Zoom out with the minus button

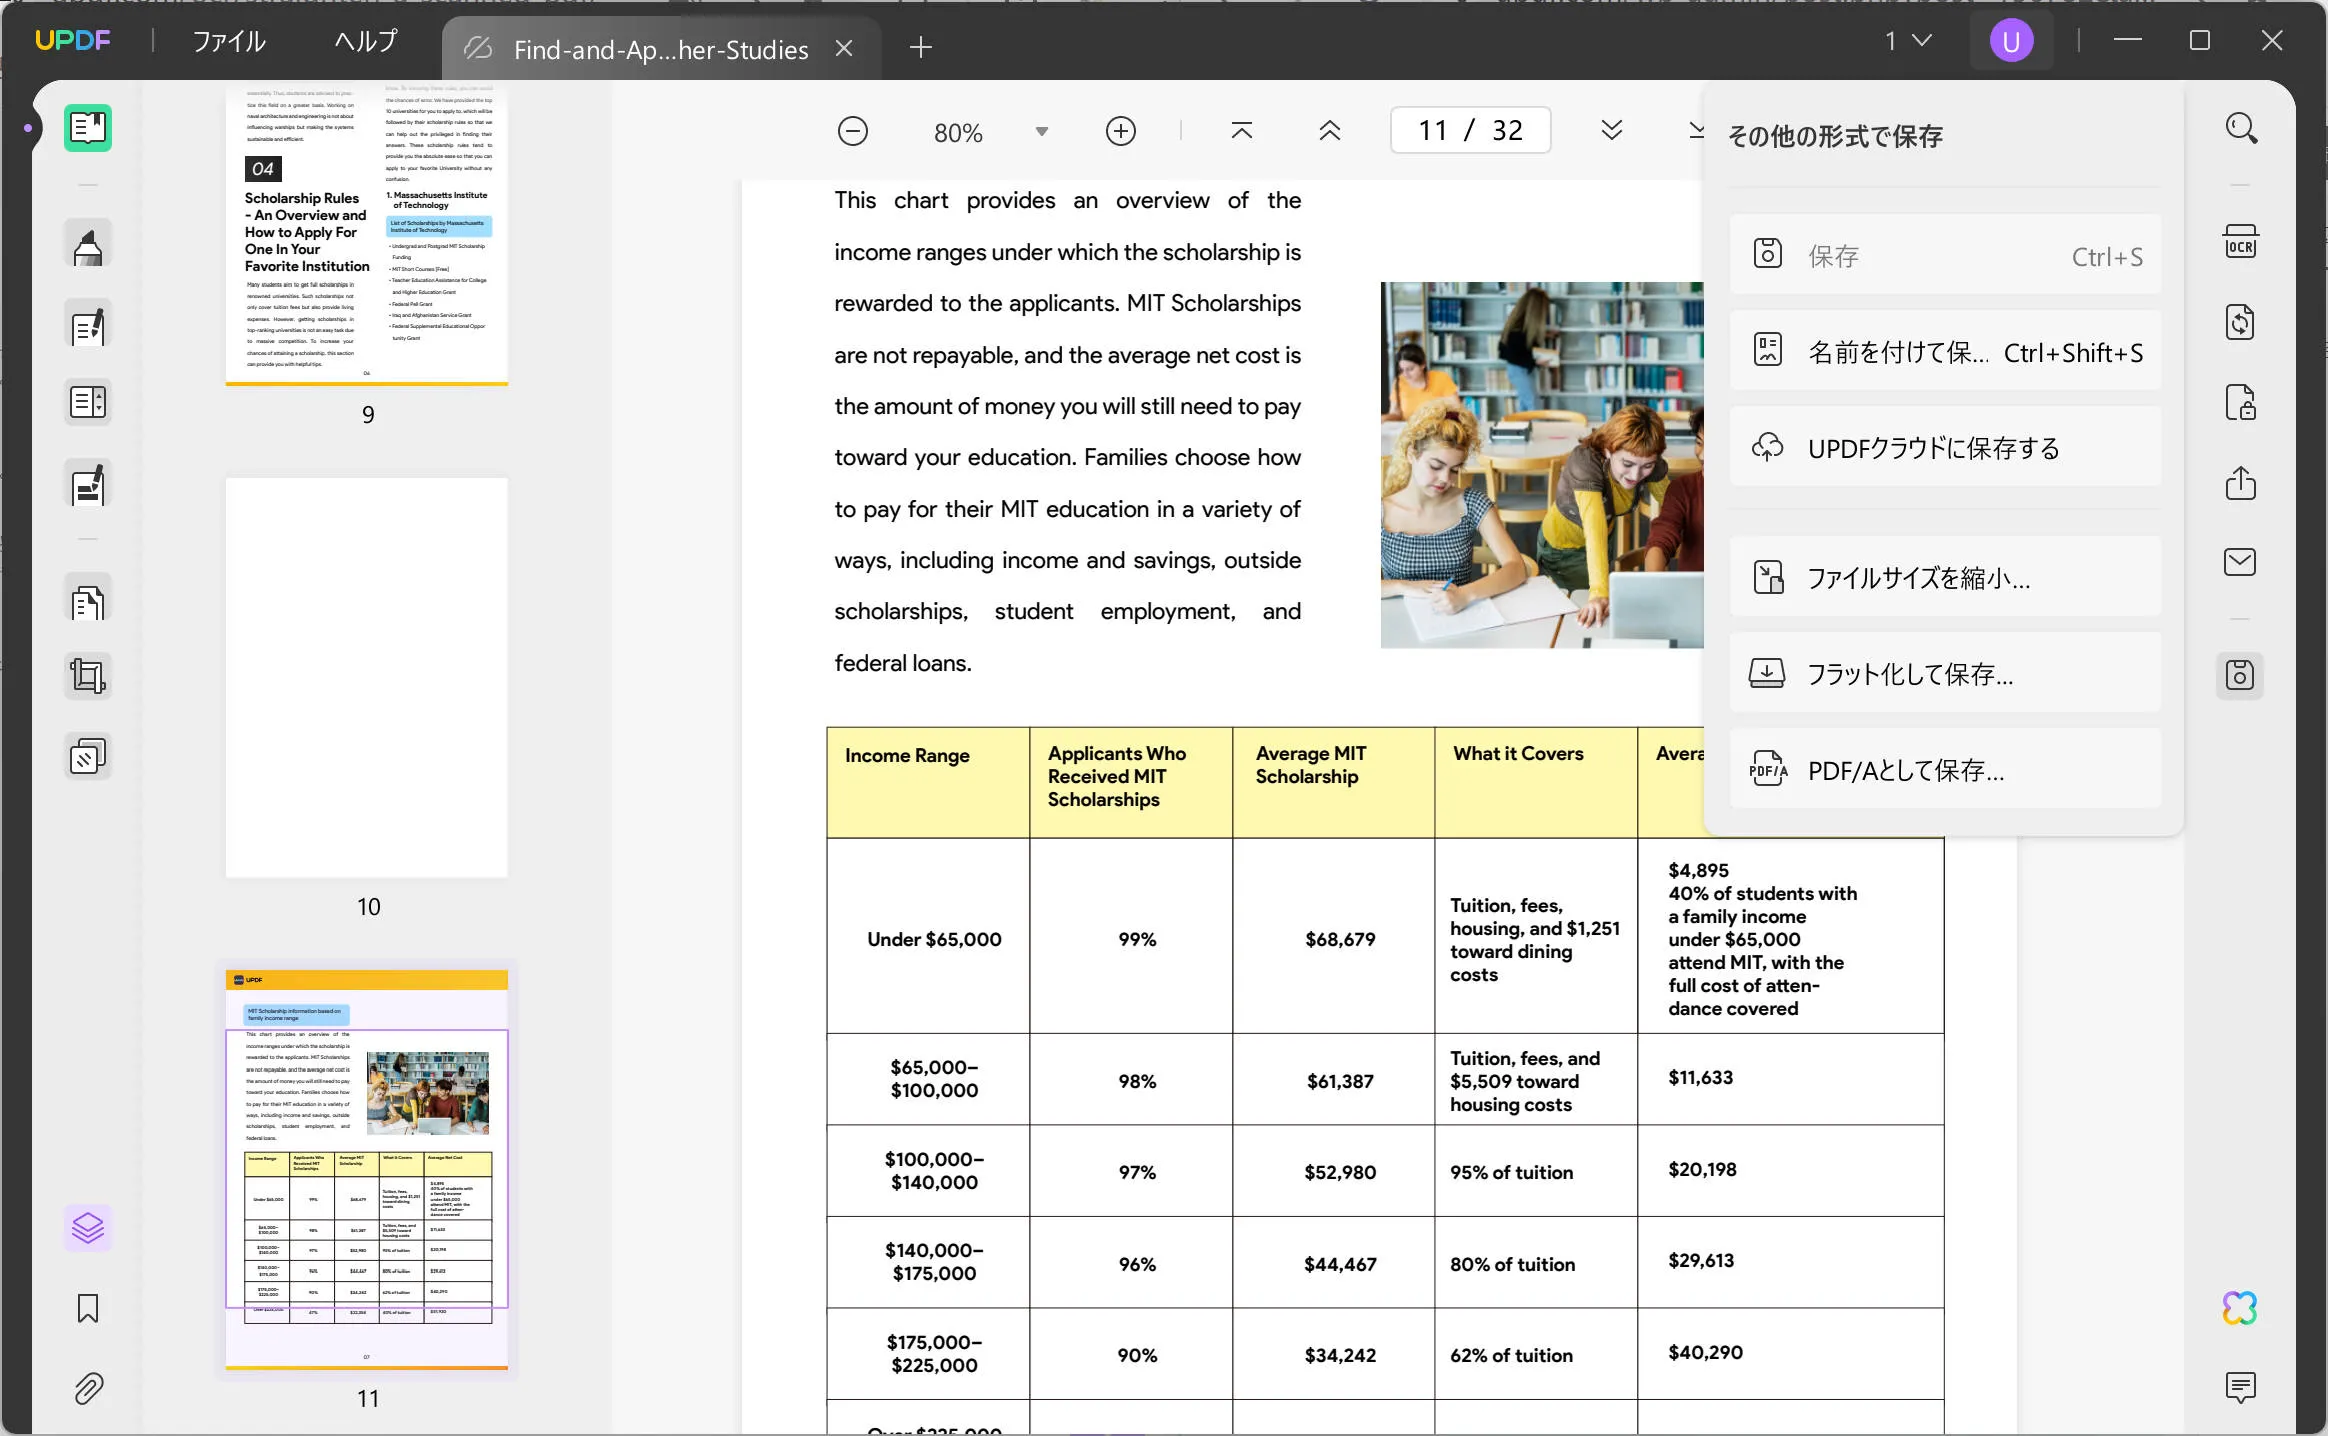coord(853,131)
